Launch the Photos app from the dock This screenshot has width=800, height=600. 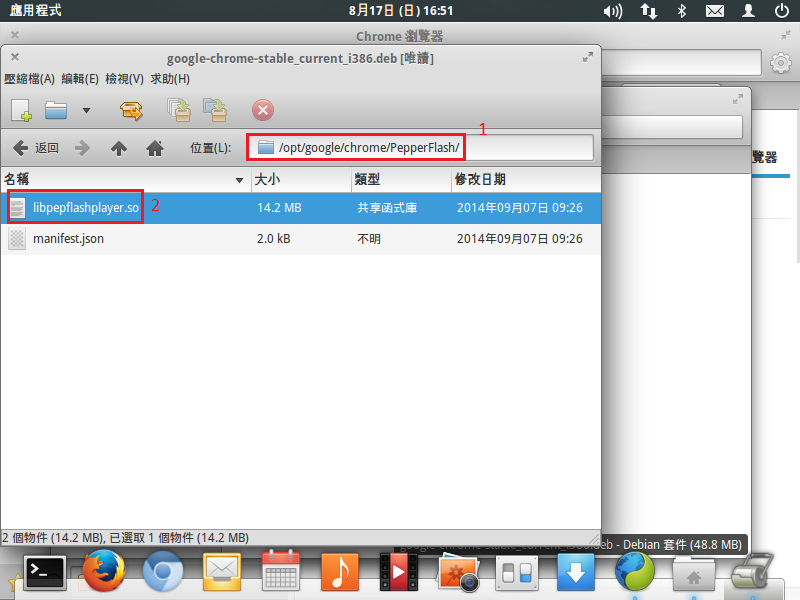pyautogui.click(x=458, y=572)
